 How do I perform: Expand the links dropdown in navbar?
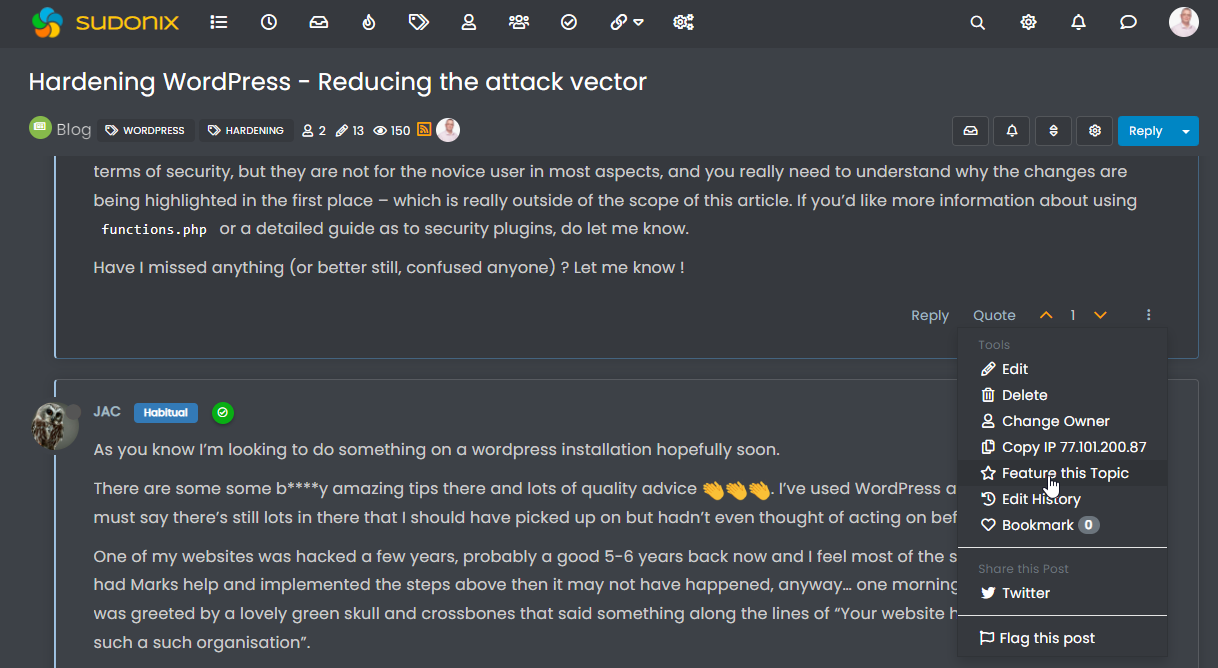click(x=627, y=22)
